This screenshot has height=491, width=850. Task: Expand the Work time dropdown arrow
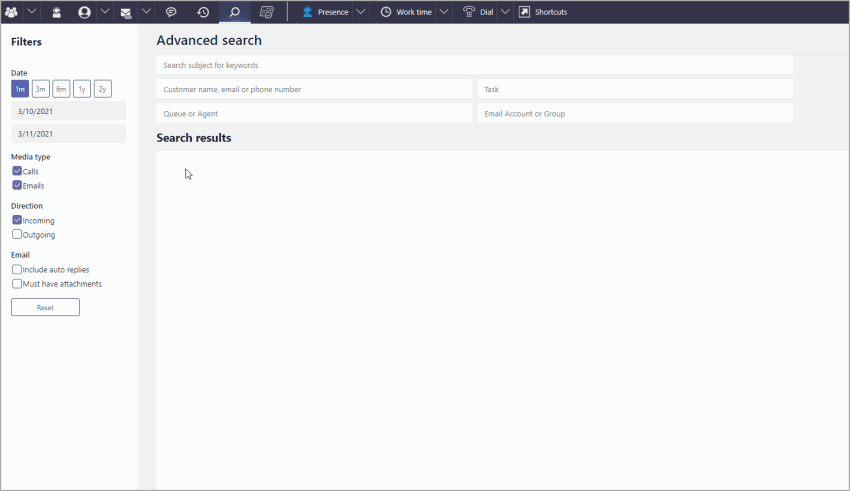click(x=443, y=12)
